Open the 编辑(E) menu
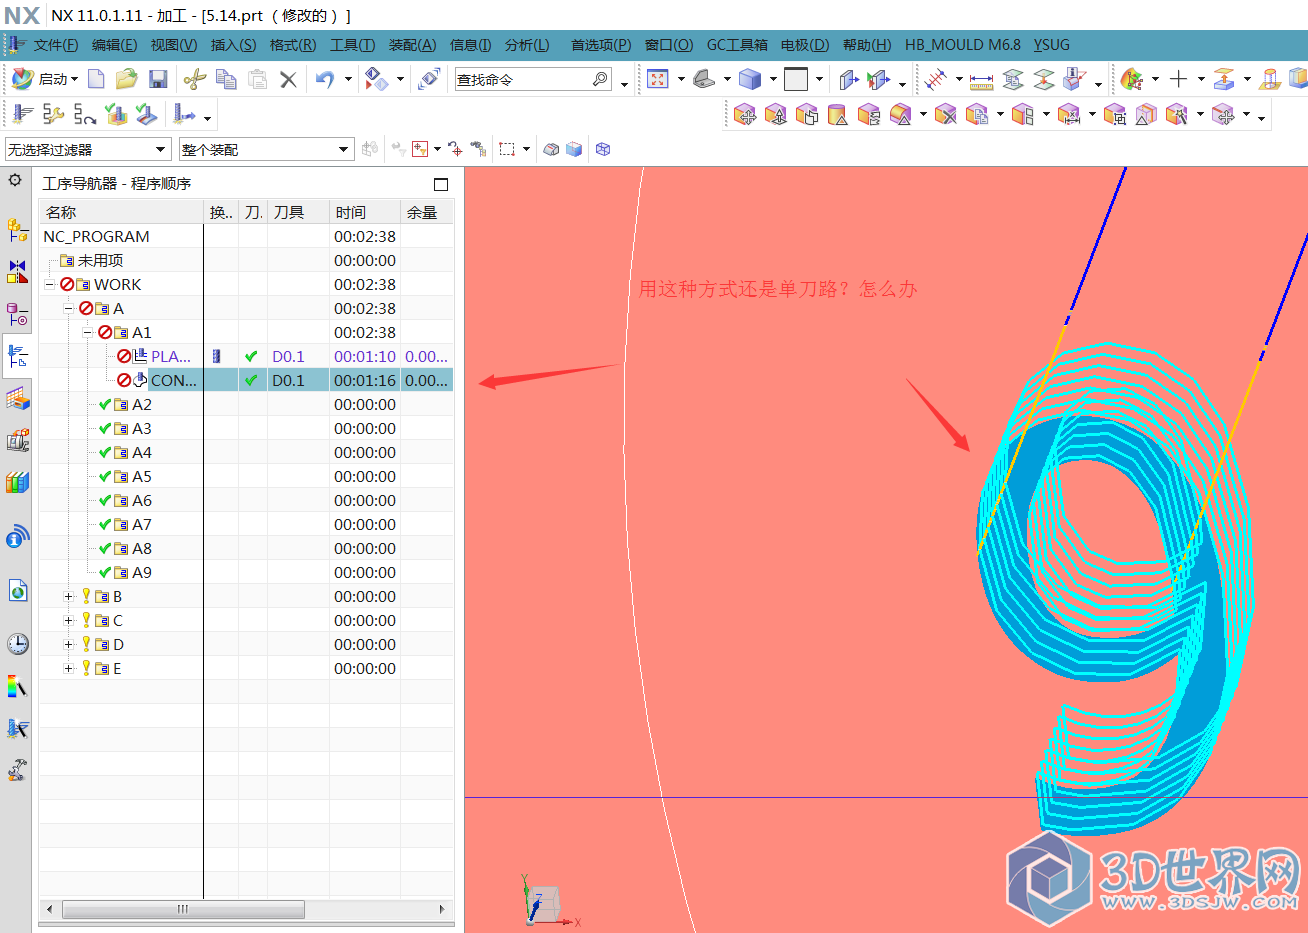Viewport: 1308px width, 933px height. point(114,45)
